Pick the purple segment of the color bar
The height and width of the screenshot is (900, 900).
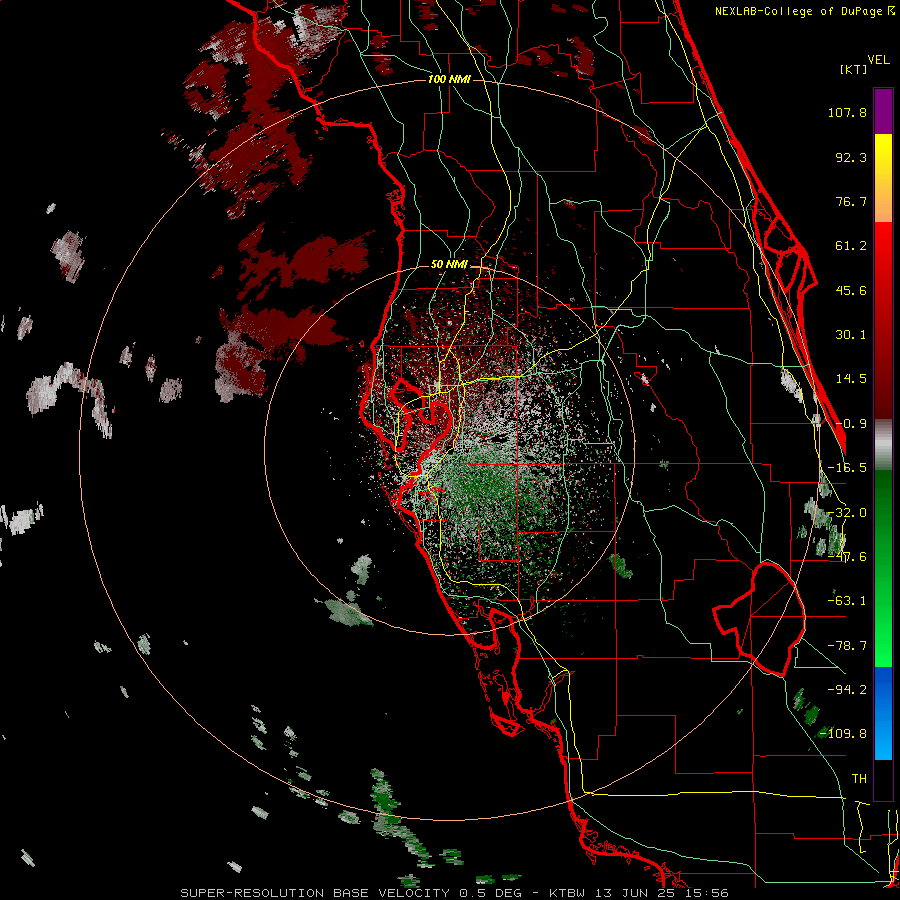883,111
